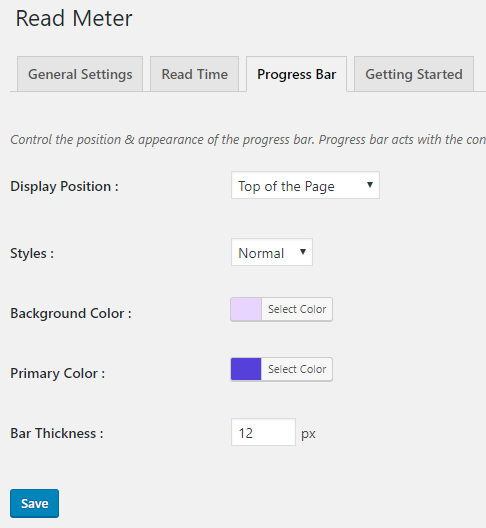Click the px unit text
The width and height of the screenshot is (486, 528).
tap(308, 434)
